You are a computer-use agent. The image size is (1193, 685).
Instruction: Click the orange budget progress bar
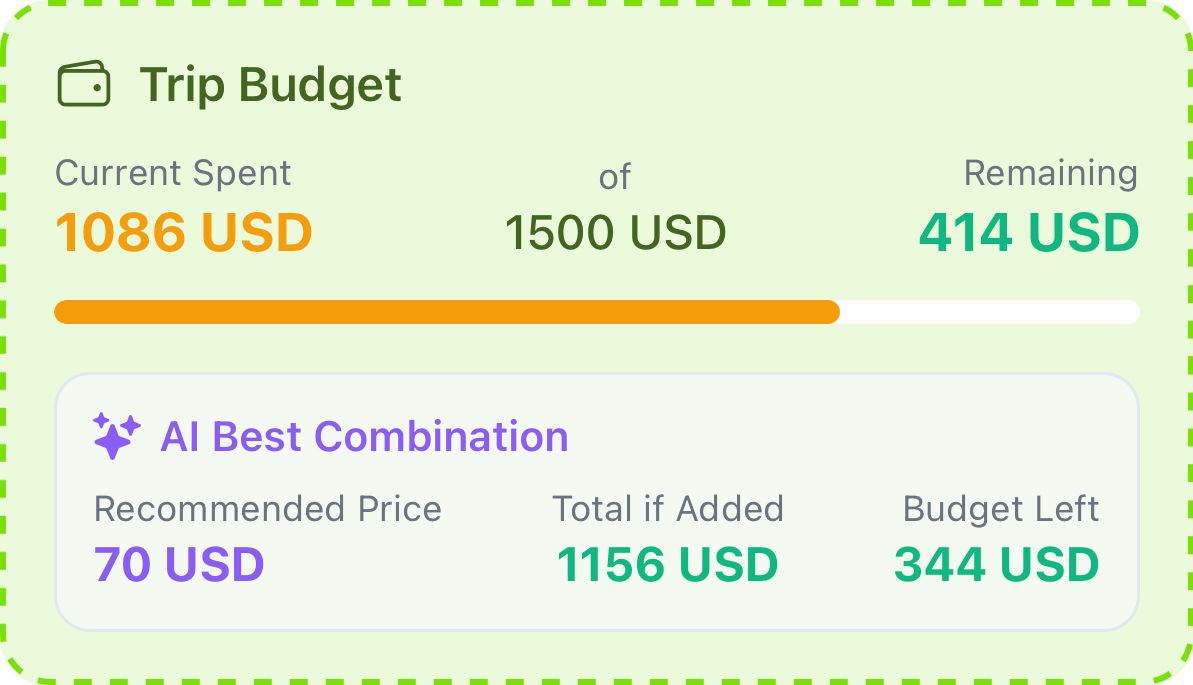click(447, 312)
